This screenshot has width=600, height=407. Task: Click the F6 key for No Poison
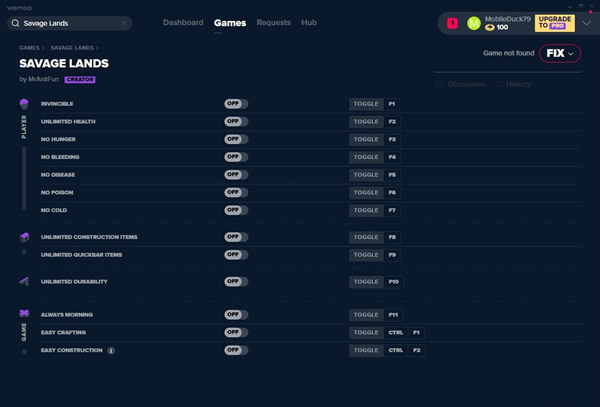tap(392, 192)
